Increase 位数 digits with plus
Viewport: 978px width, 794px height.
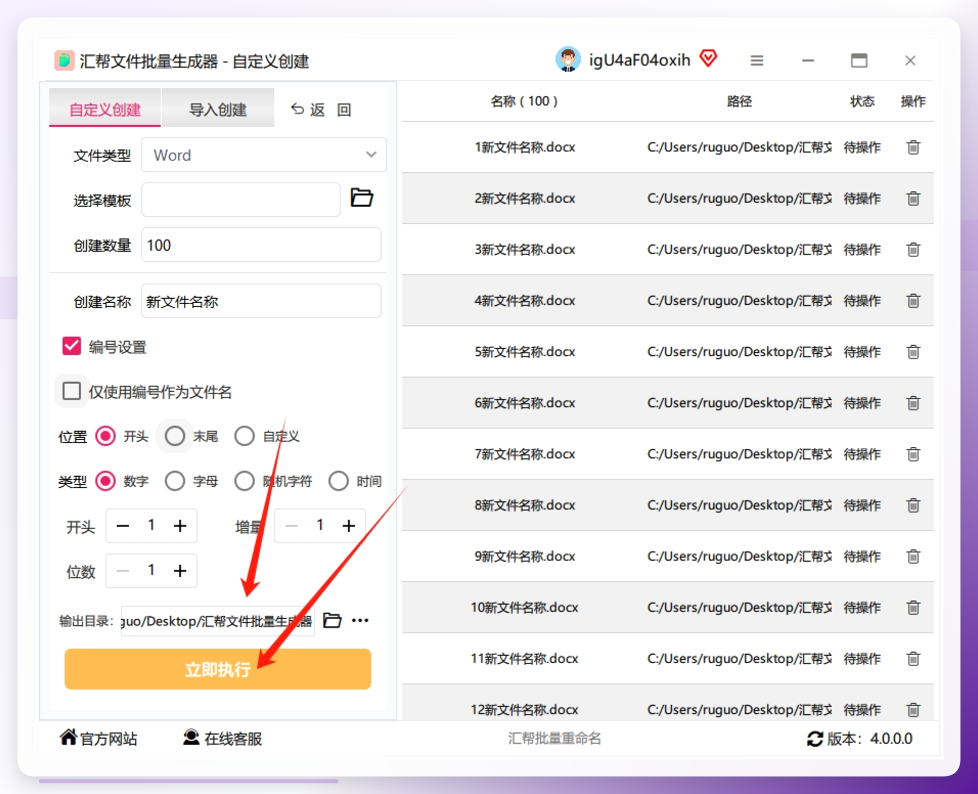(180, 571)
